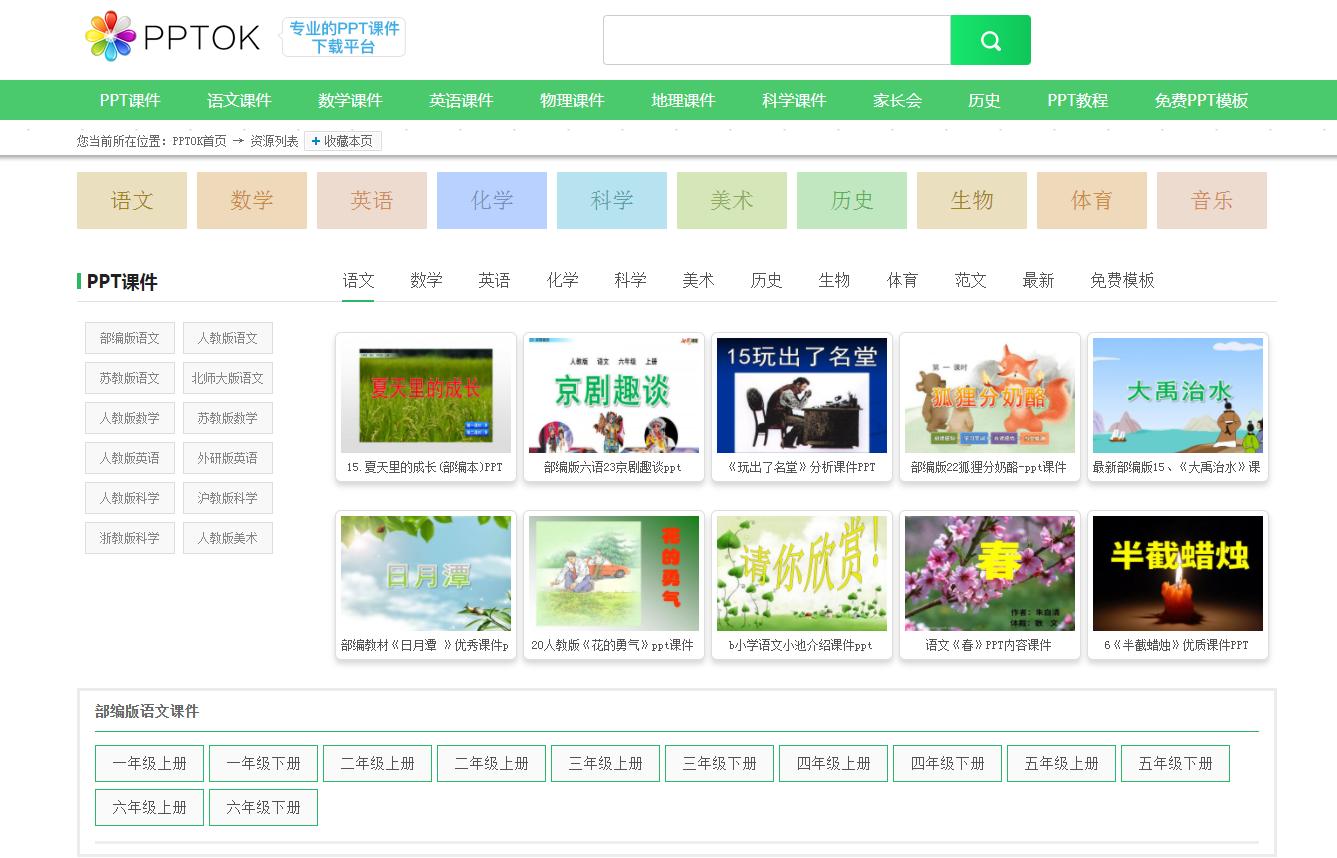Click the 收藏本页 bookmark button

tap(343, 141)
